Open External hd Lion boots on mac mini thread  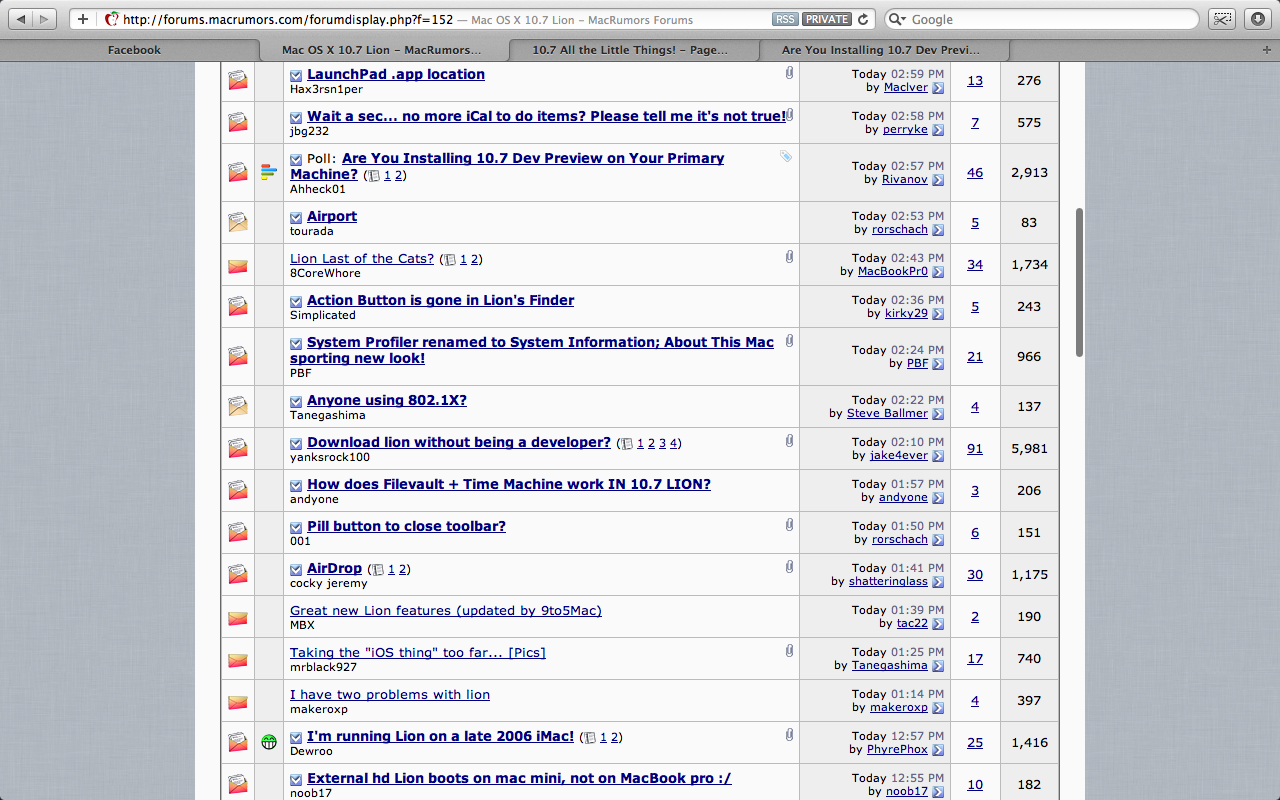tap(519, 778)
